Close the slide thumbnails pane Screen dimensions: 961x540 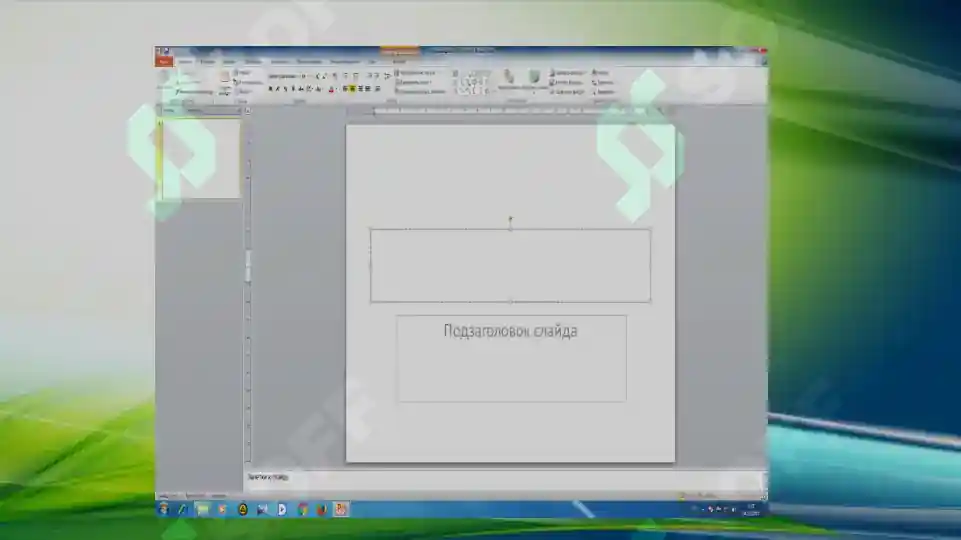pos(239,110)
